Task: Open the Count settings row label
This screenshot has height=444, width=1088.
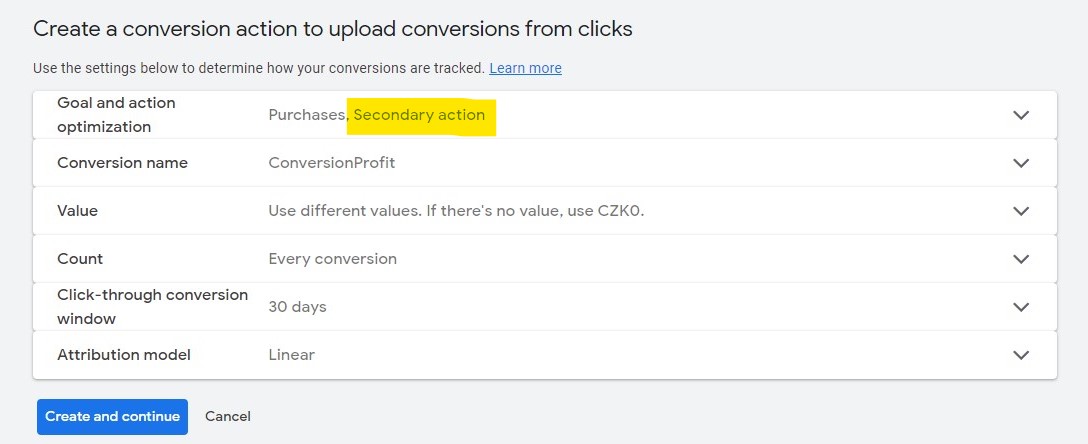Action: coord(80,259)
